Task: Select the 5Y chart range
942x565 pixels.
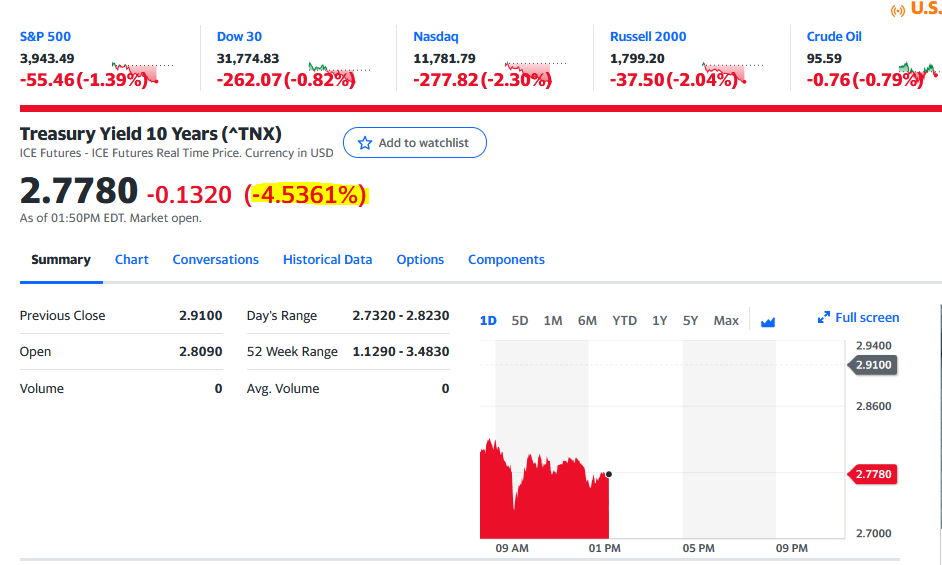Action: [690, 320]
